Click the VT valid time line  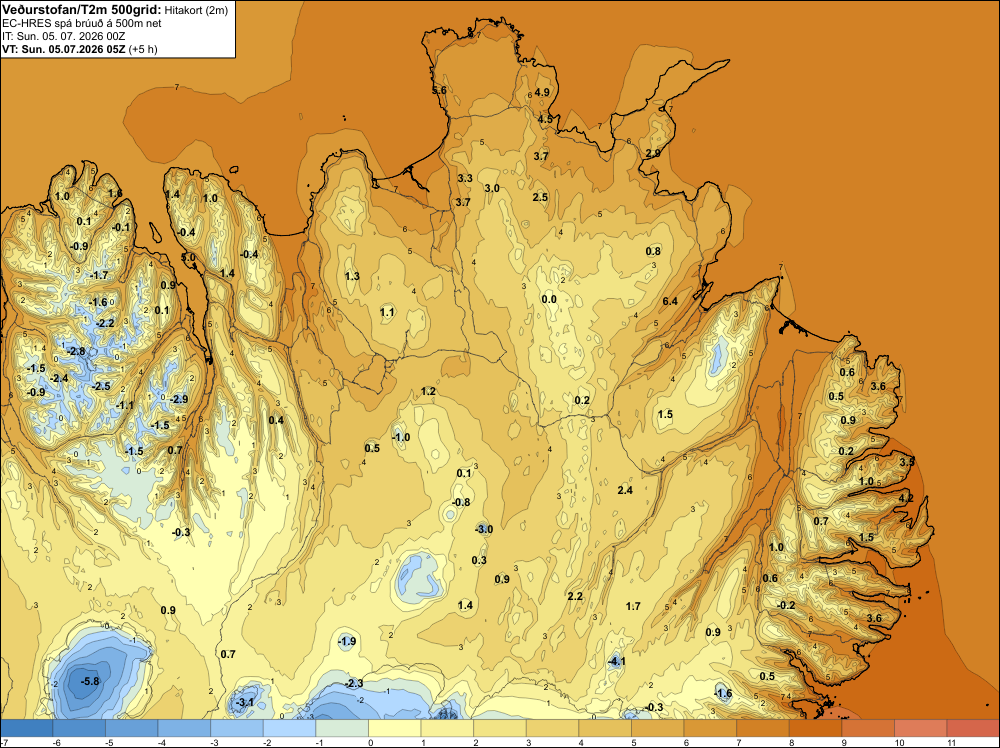[x=80, y=49]
